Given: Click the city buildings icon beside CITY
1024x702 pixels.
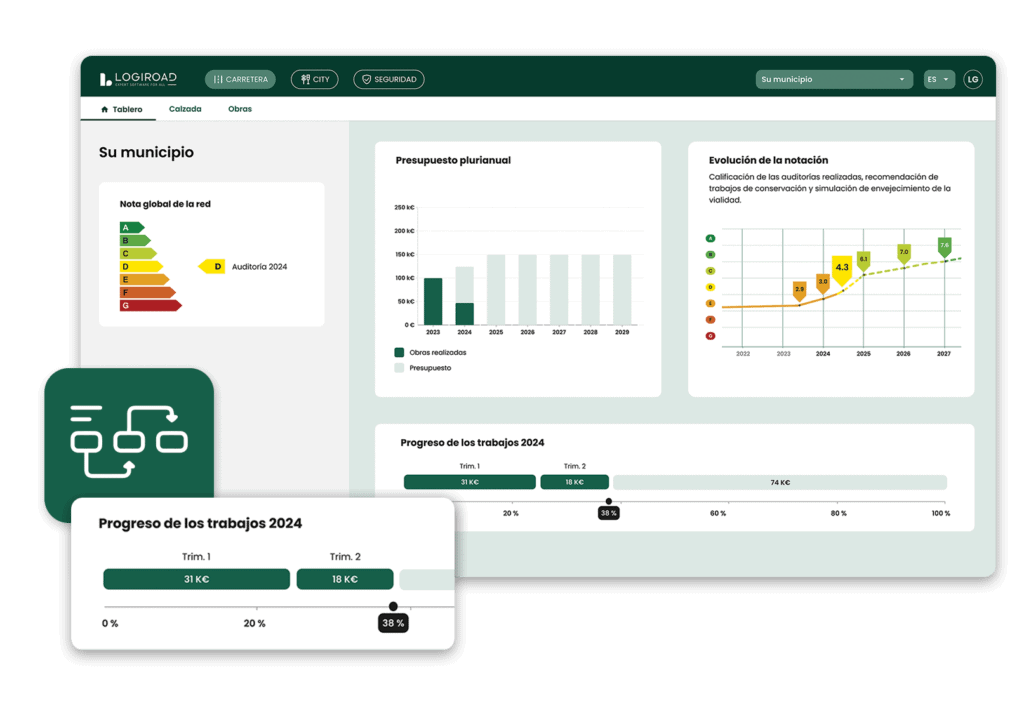Looking at the screenshot, I should tap(305, 79).
